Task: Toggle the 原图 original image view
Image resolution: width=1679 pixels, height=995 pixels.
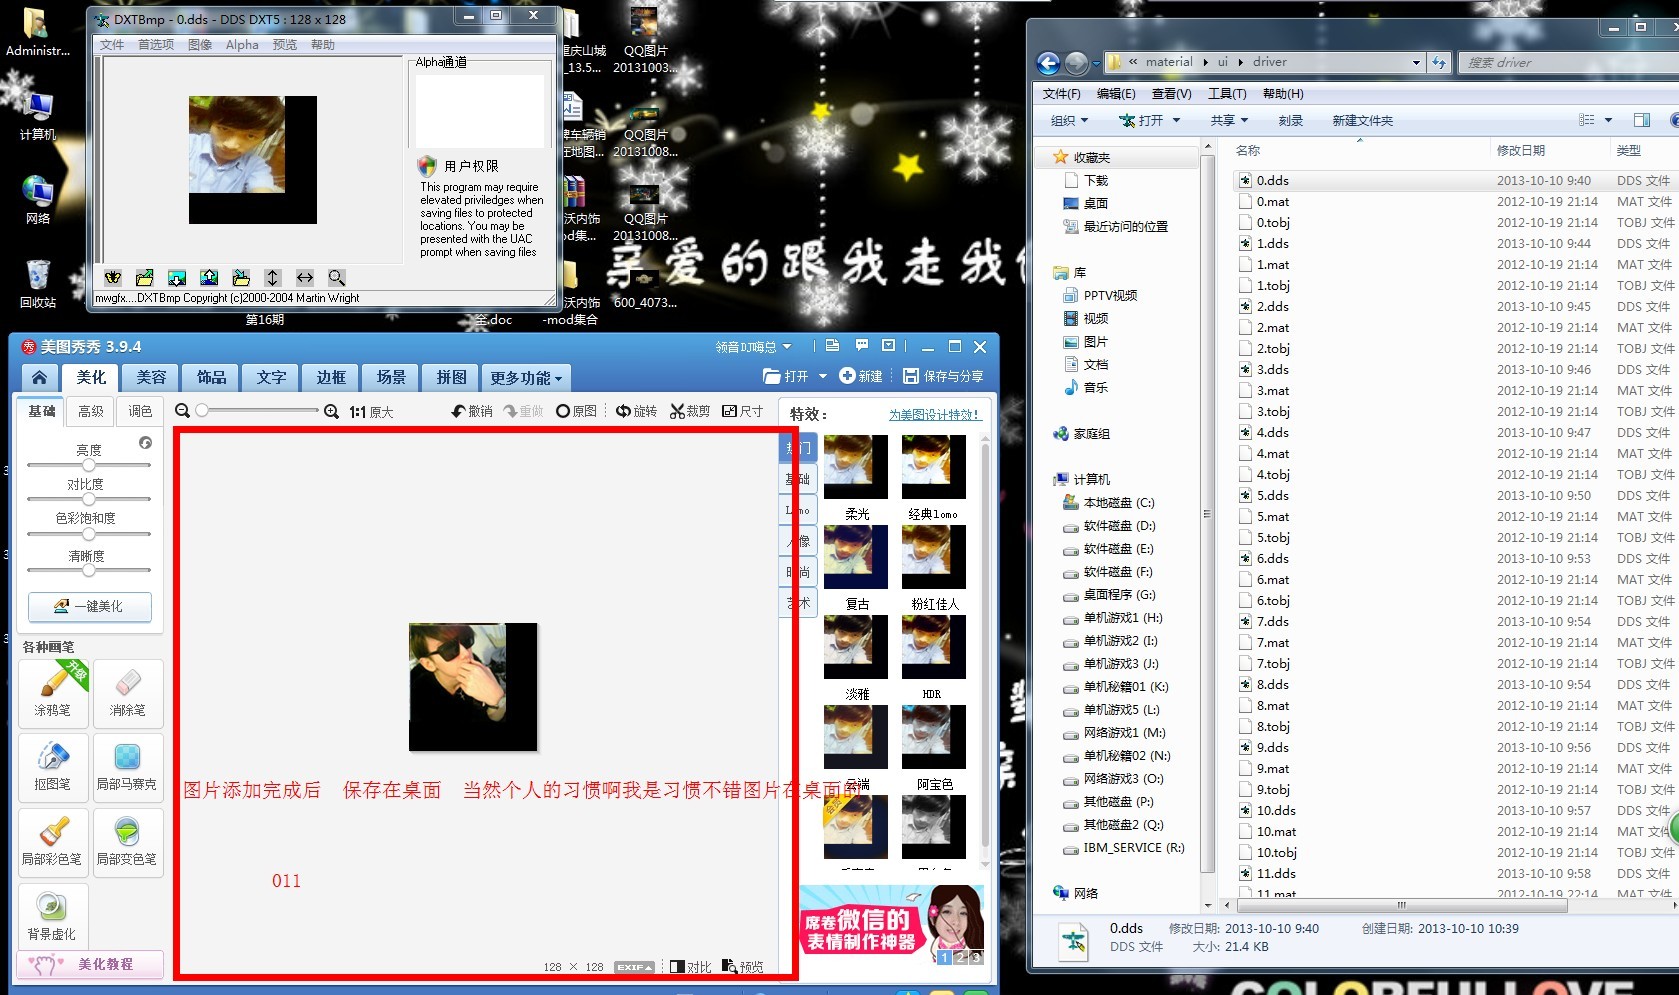Action: (577, 411)
